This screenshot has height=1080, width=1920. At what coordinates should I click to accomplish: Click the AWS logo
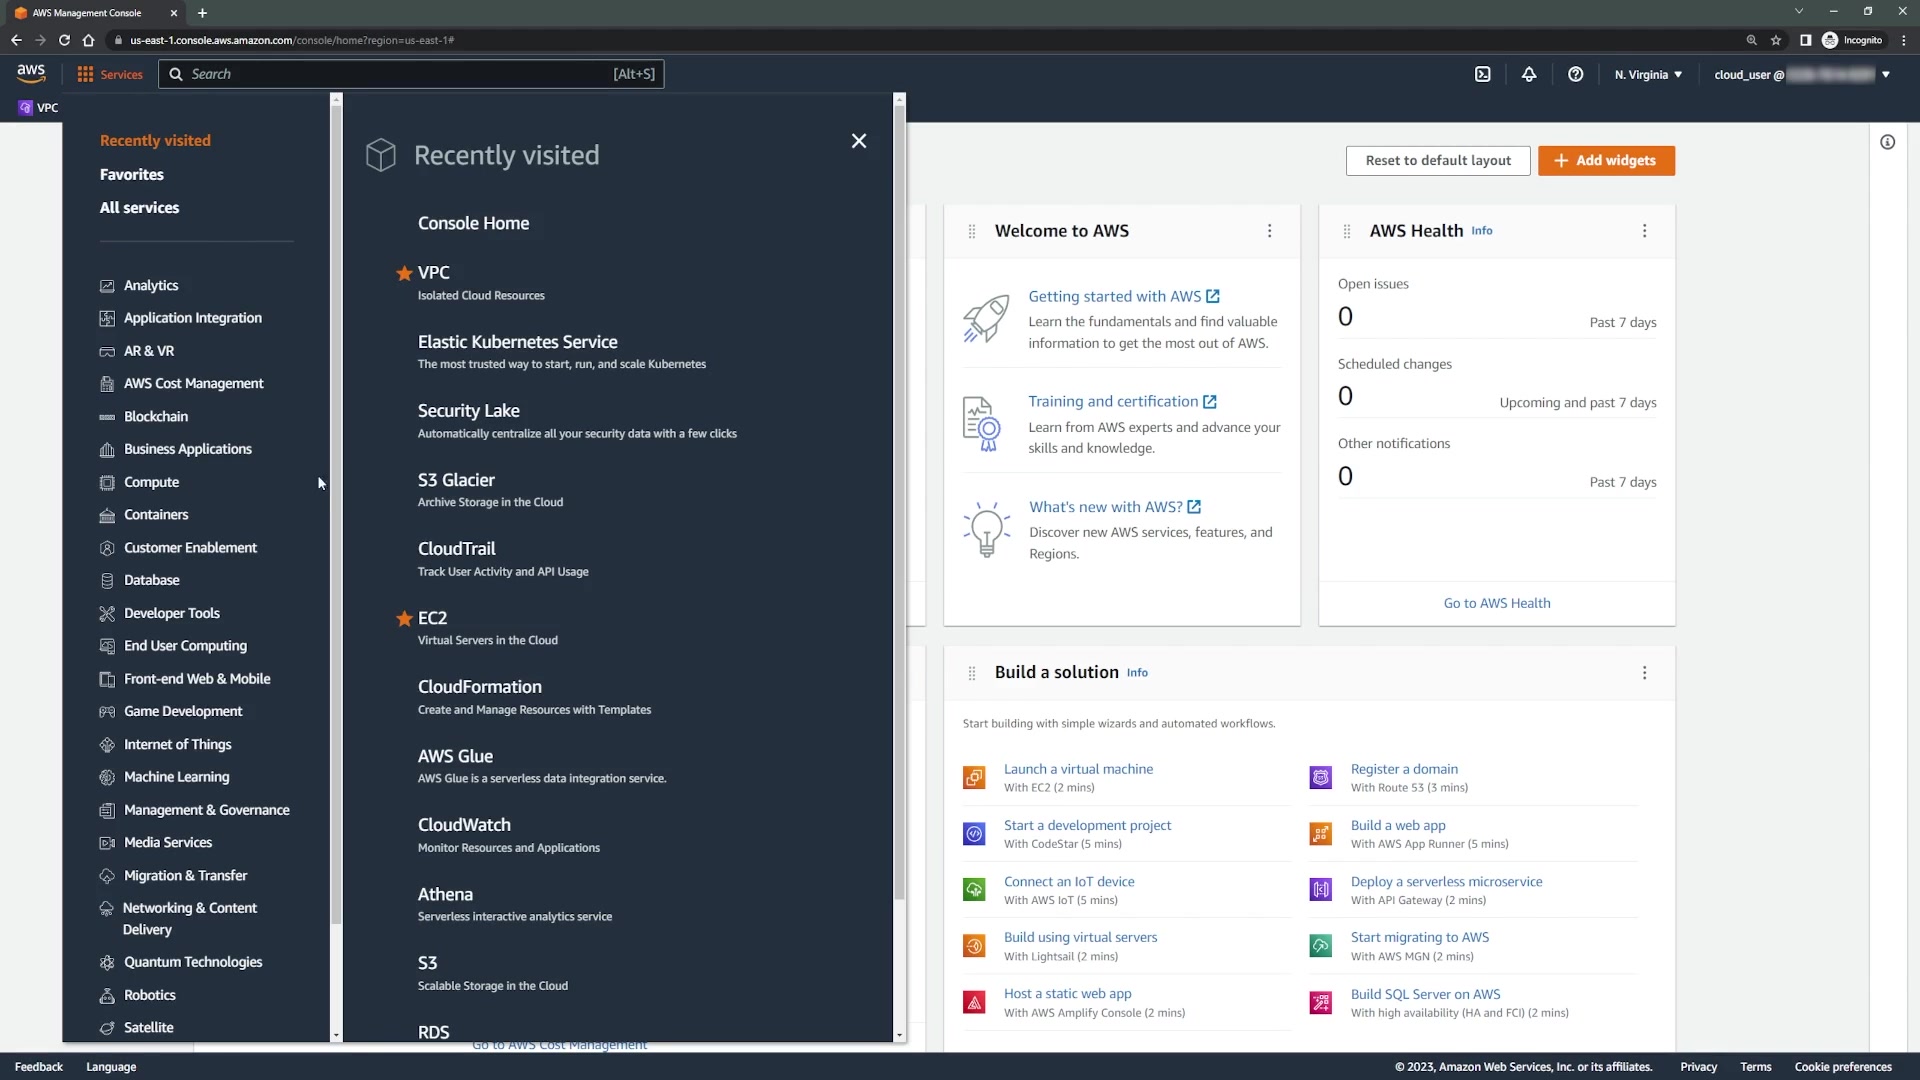(x=31, y=73)
